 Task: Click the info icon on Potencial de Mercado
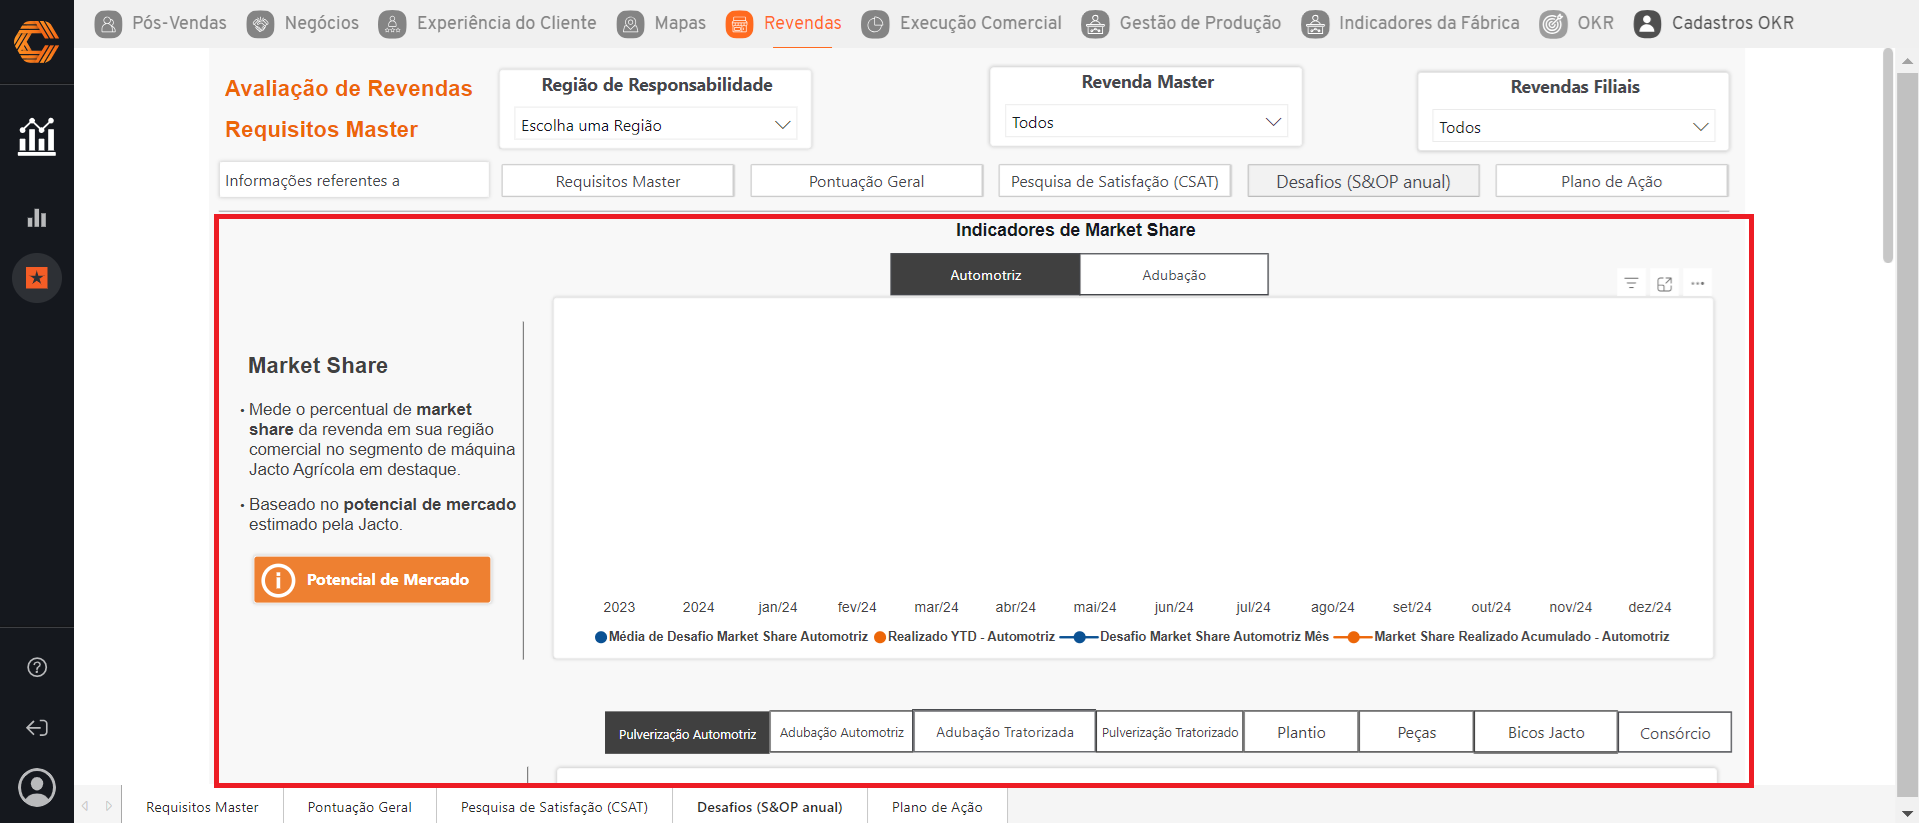pos(278,580)
